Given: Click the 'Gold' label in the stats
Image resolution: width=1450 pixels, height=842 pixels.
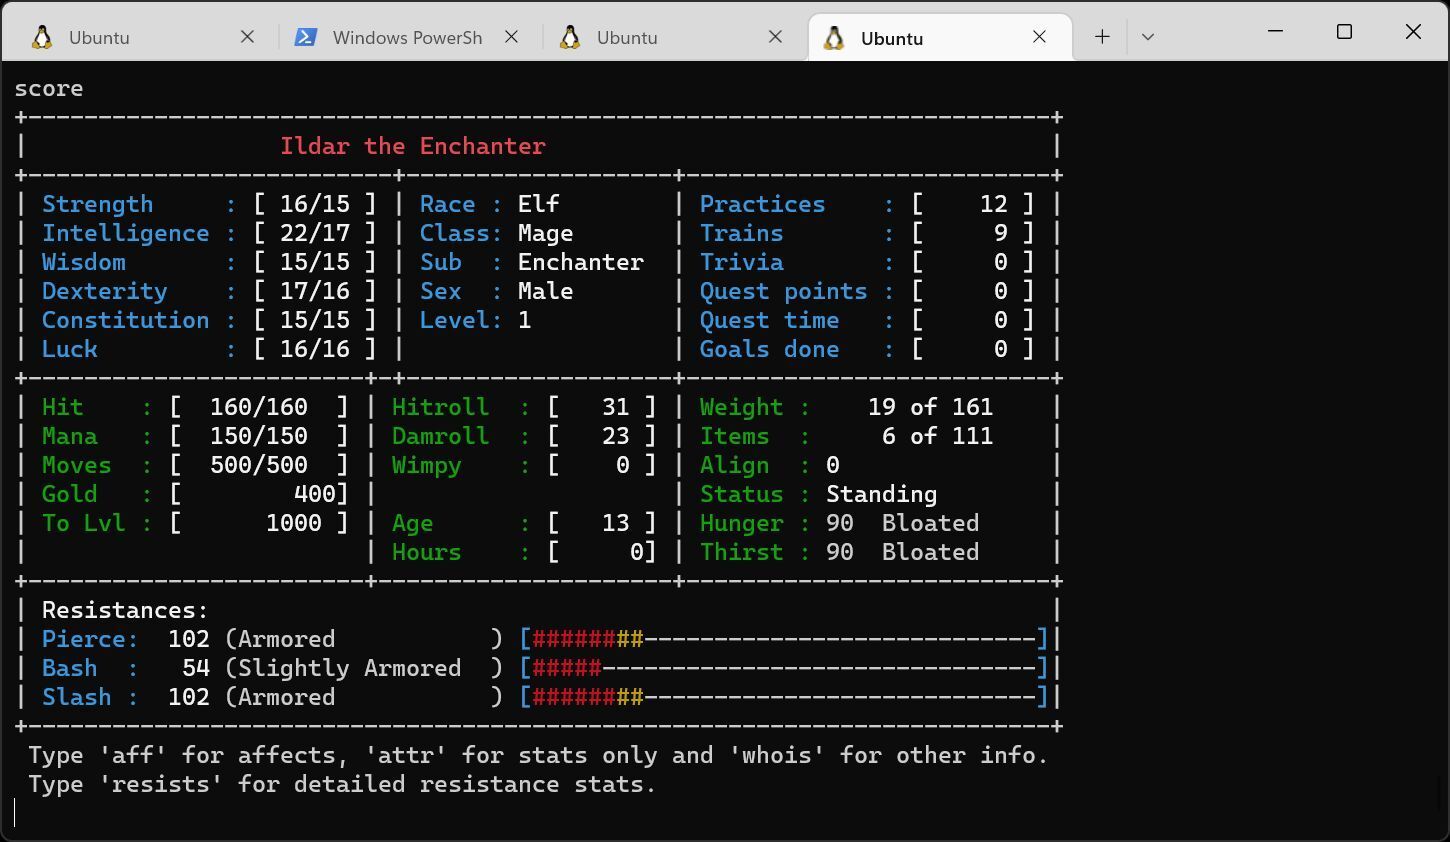Looking at the screenshot, I should click(69, 494).
